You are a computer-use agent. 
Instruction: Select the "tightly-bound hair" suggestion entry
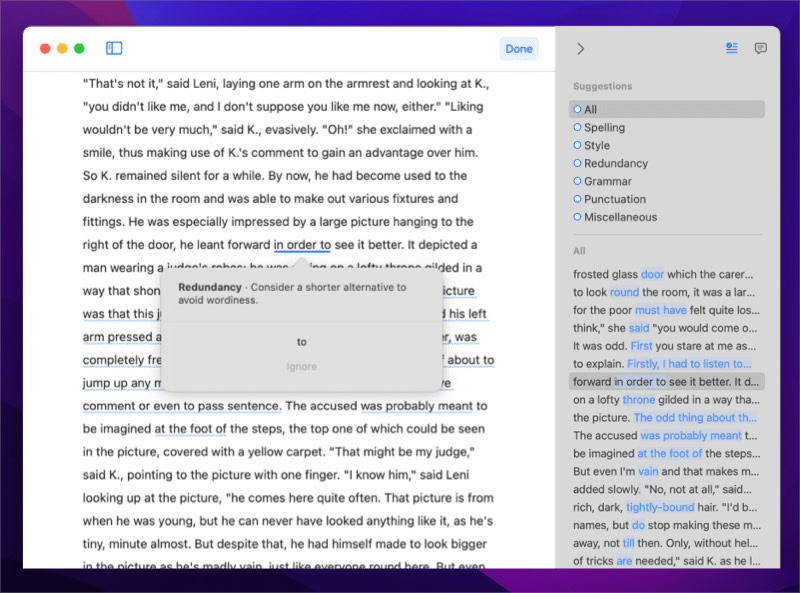pyautogui.click(x=666, y=507)
